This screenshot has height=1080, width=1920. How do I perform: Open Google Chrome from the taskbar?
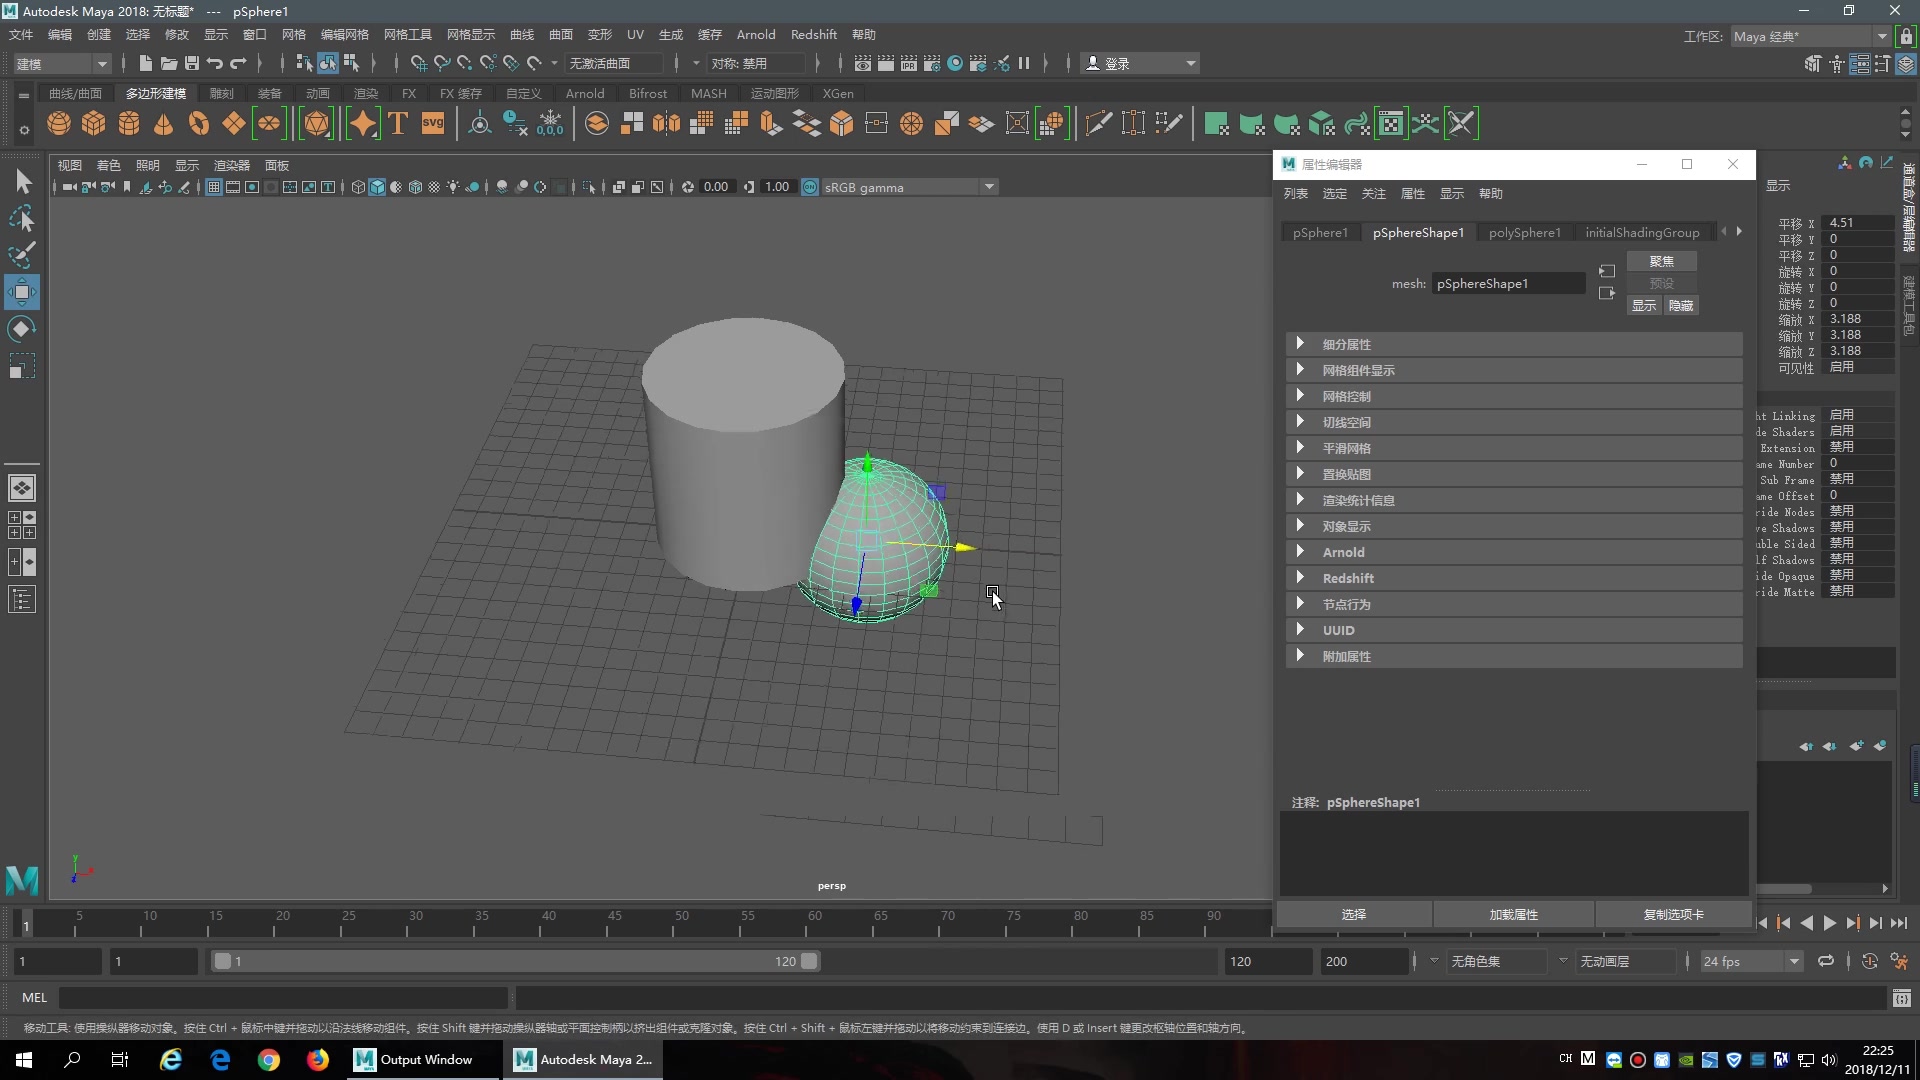coord(268,1060)
